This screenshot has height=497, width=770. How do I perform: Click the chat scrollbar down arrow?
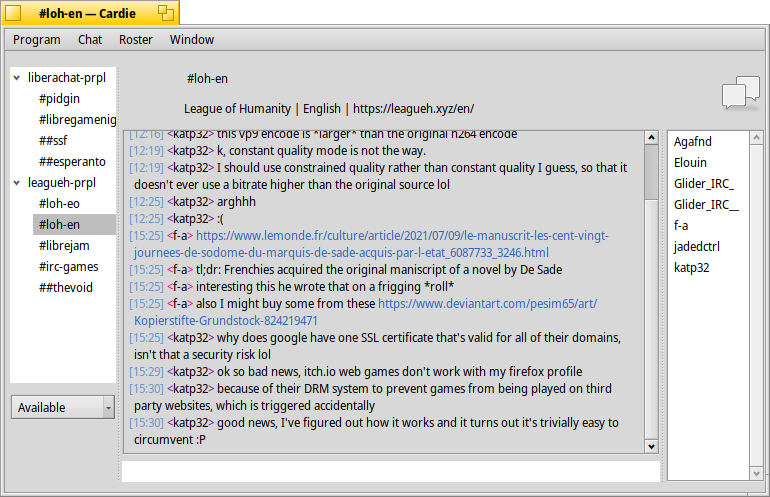(x=651, y=446)
